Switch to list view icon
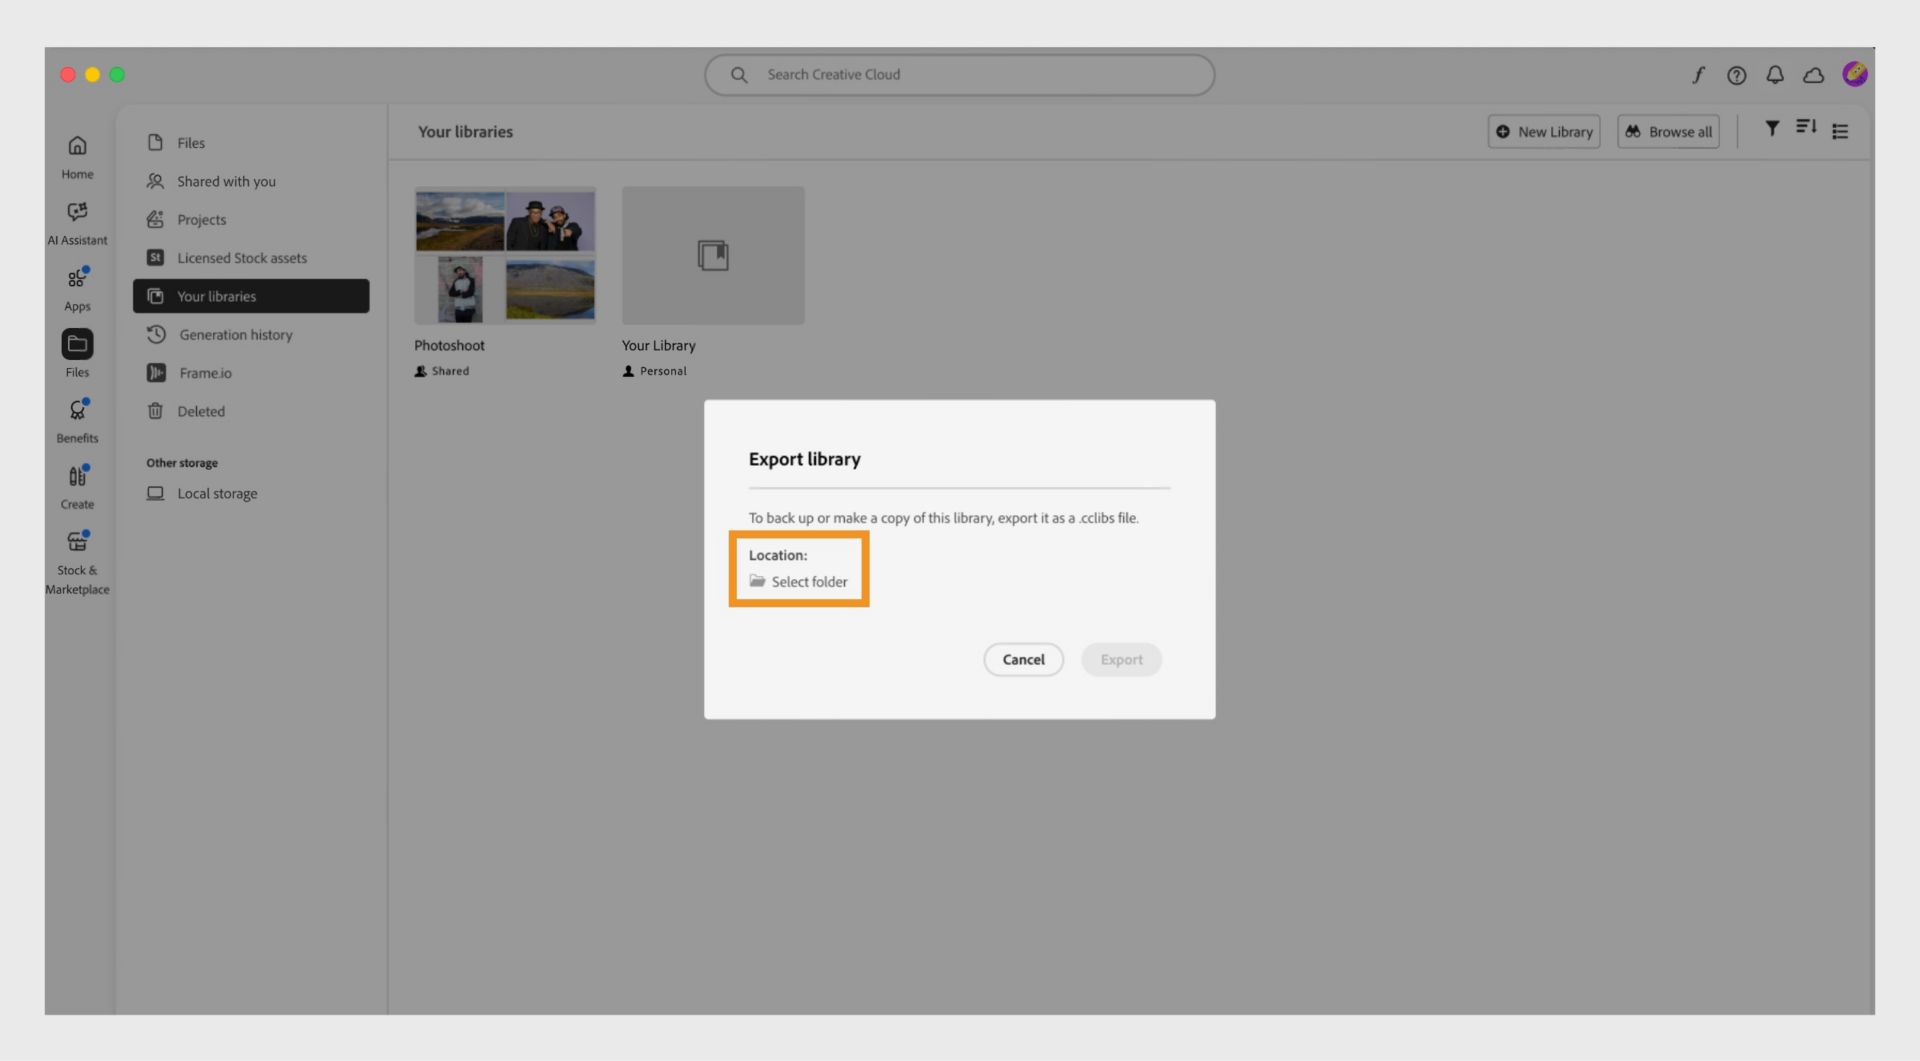 (x=1840, y=131)
